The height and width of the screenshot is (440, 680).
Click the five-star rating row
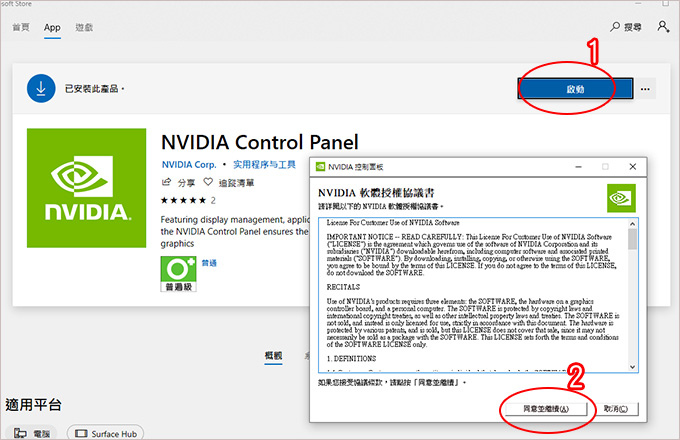183,200
